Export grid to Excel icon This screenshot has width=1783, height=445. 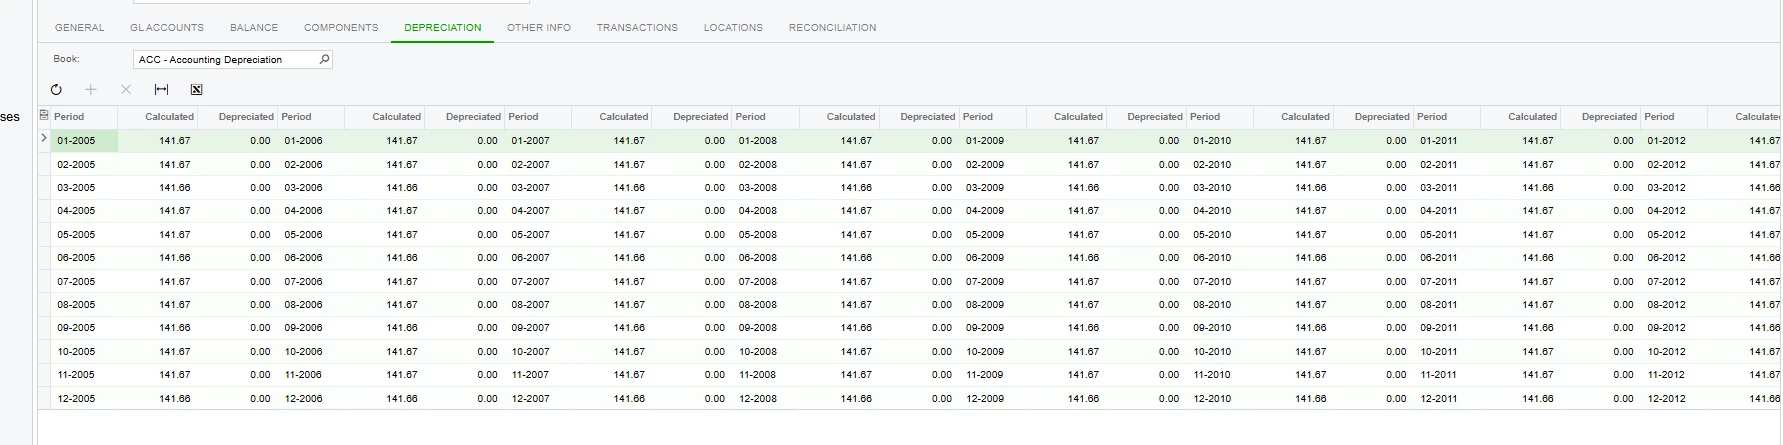(196, 90)
